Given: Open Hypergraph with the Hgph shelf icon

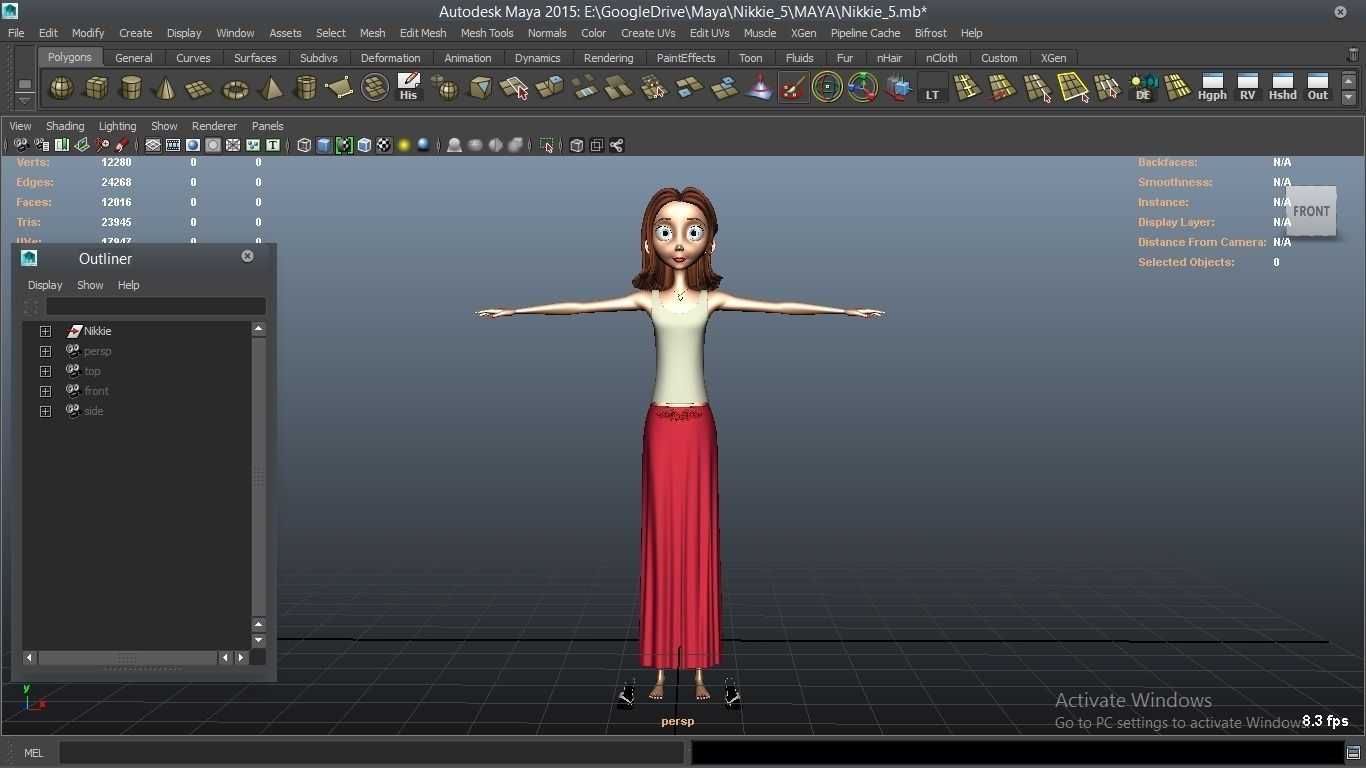Looking at the screenshot, I should pos(1212,88).
